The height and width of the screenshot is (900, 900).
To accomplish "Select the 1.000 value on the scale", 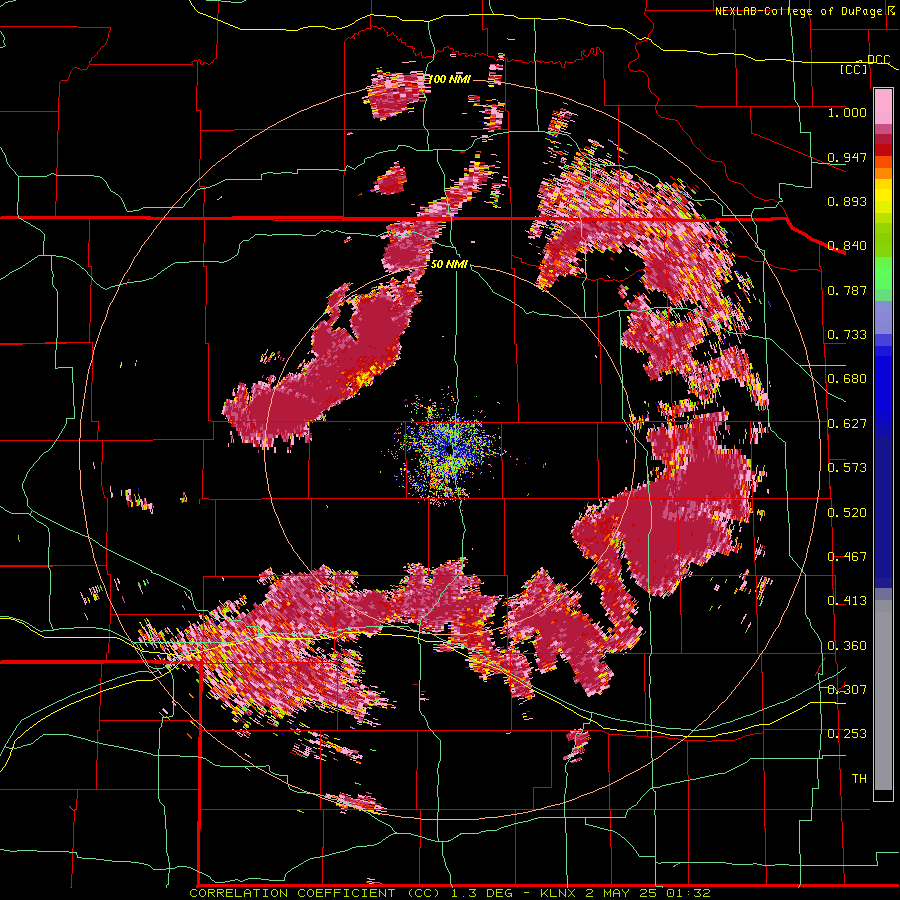I will [x=847, y=112].
